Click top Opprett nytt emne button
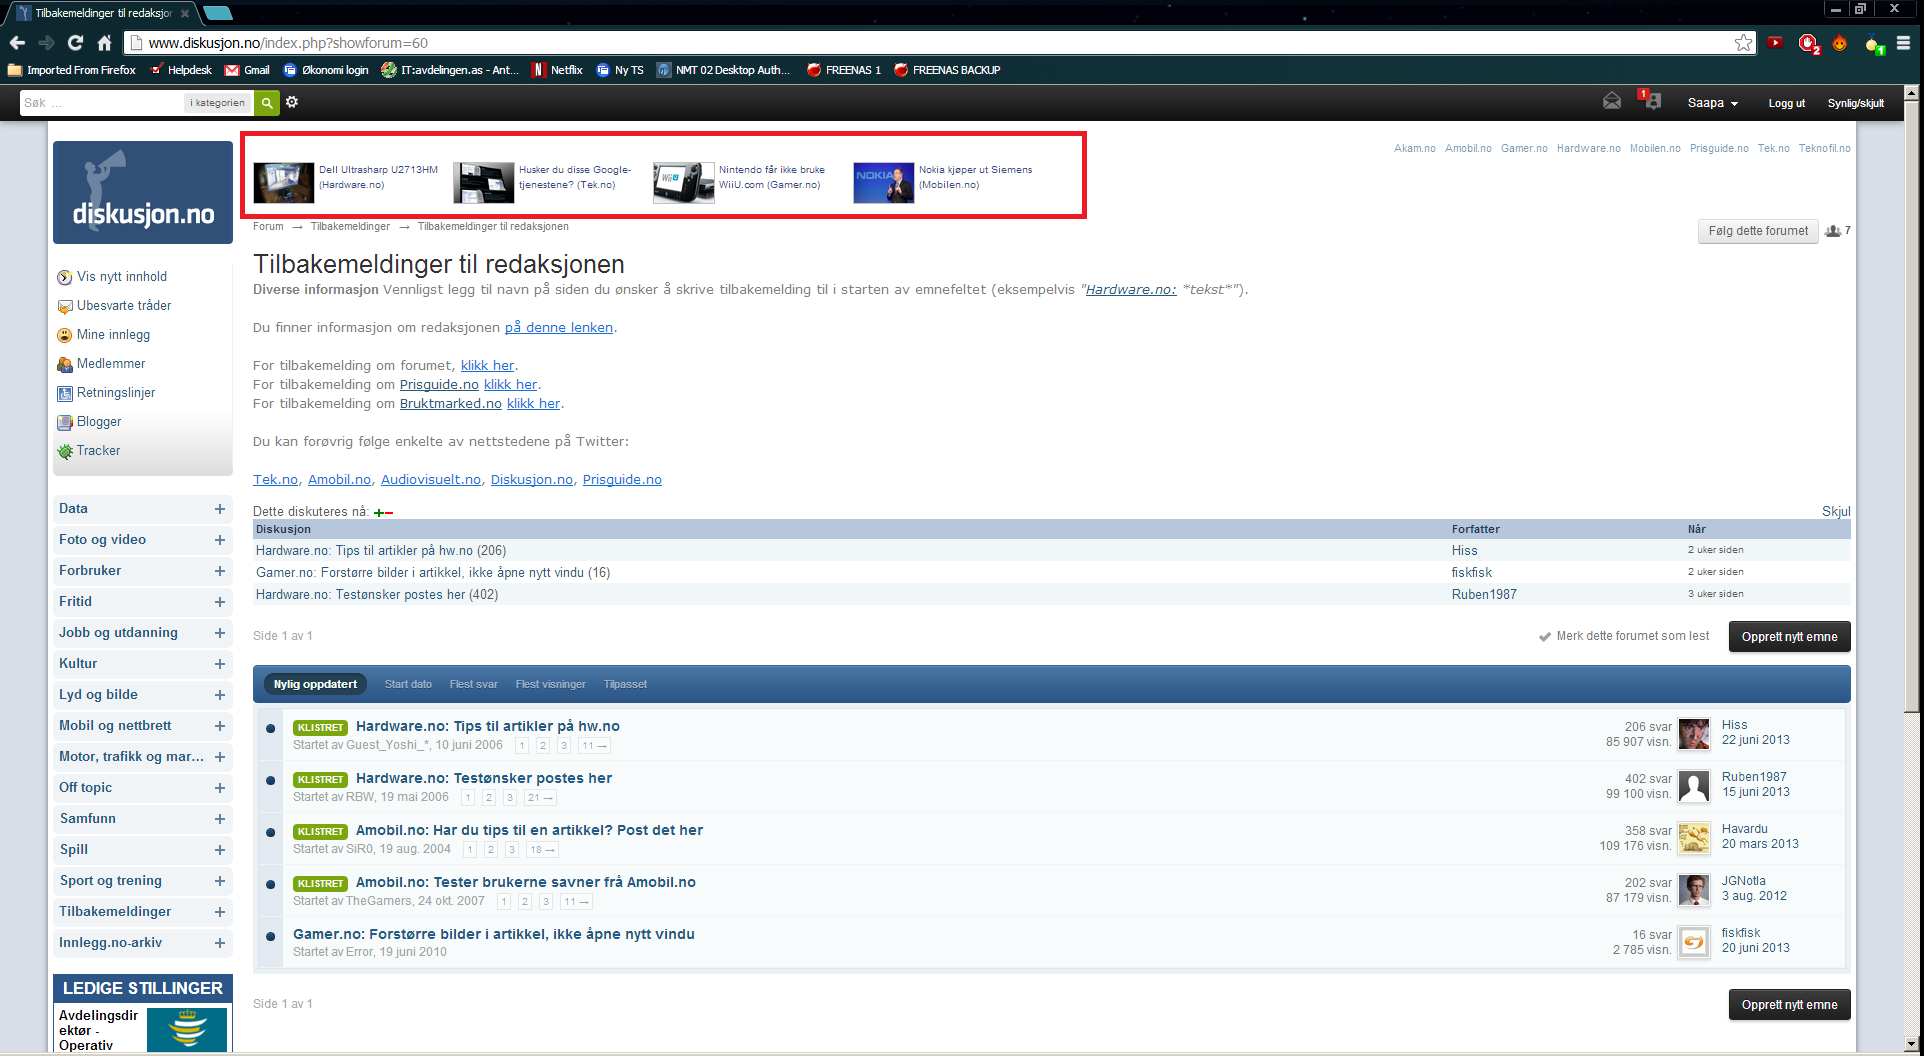 pos(1789,637)
